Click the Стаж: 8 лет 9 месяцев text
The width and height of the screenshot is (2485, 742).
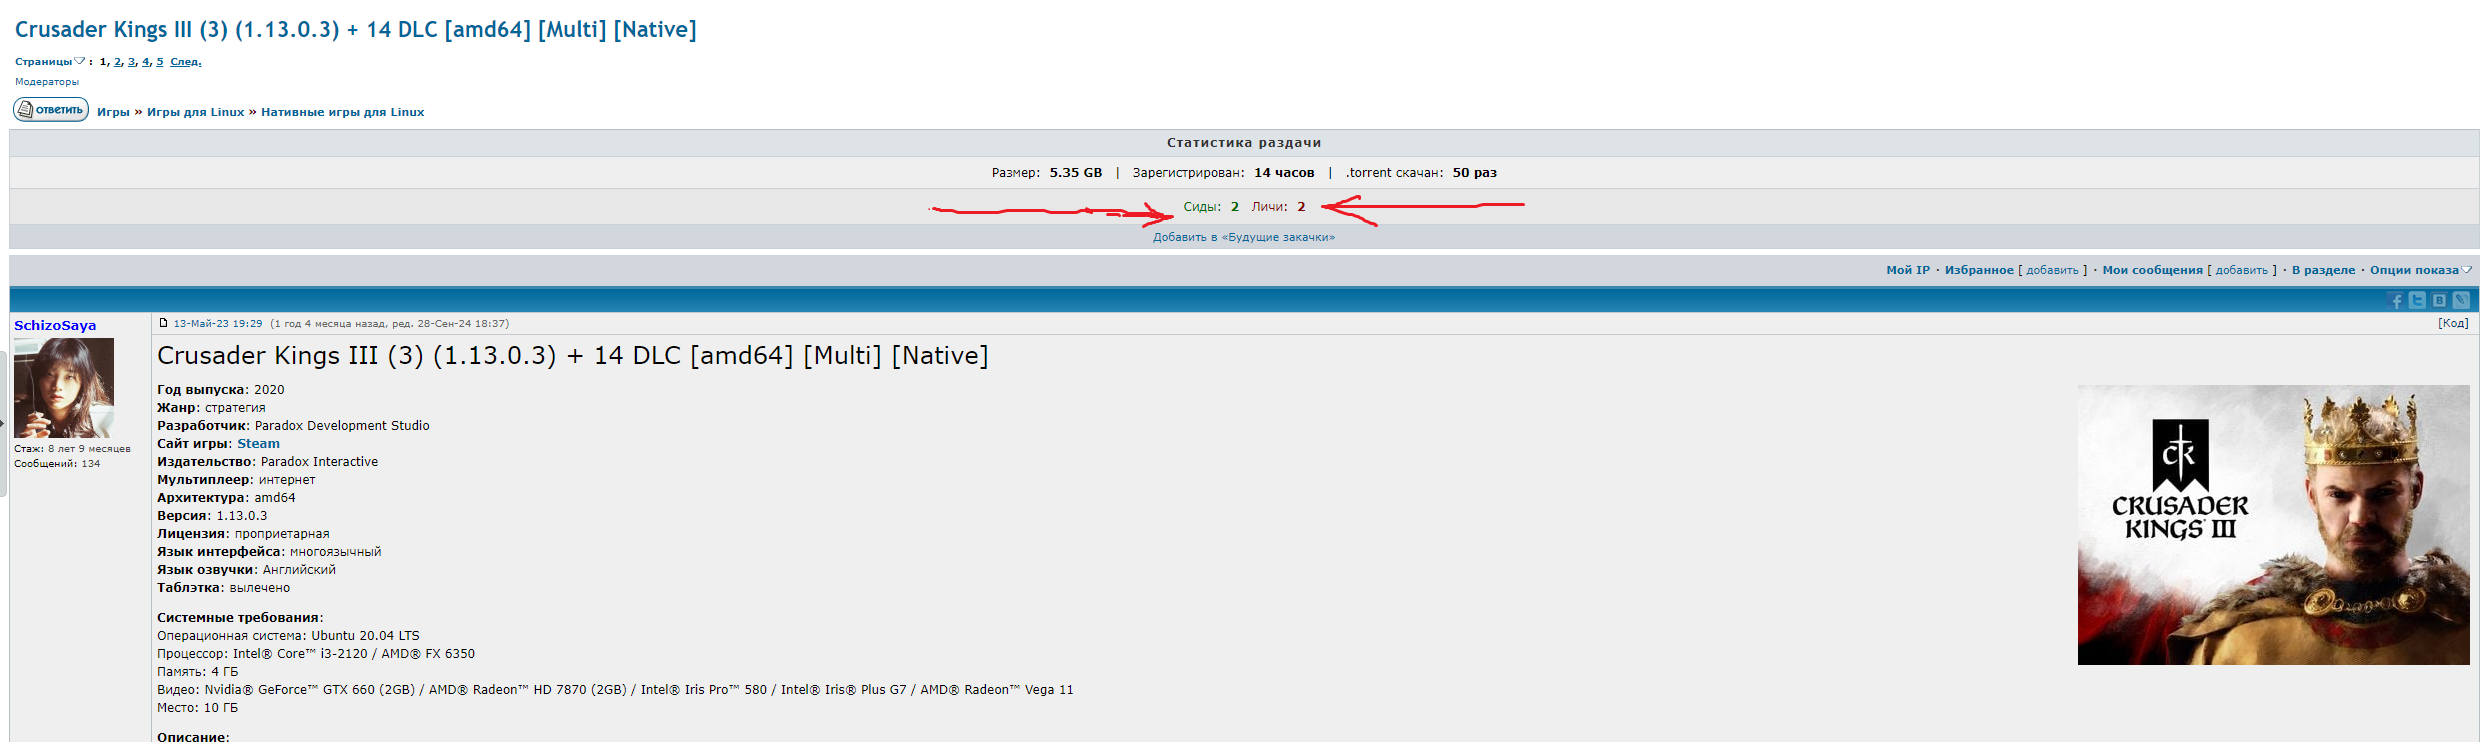pyautogui.click(x=72, y=449)
